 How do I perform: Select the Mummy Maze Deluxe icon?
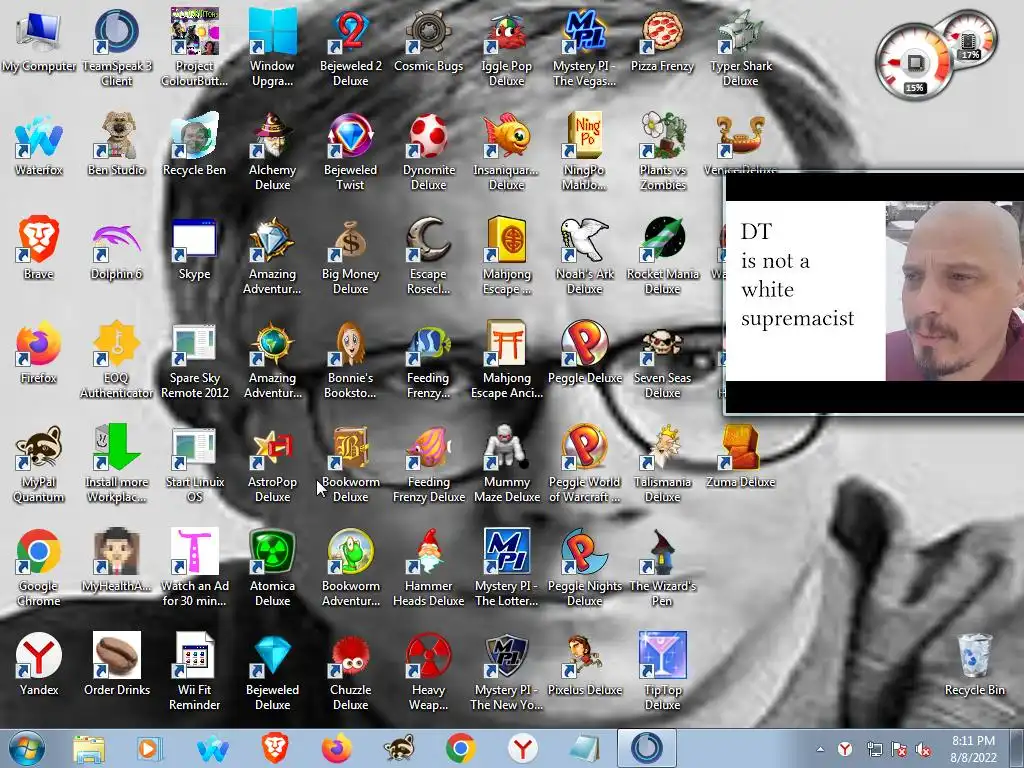click(x=506, y=464)
